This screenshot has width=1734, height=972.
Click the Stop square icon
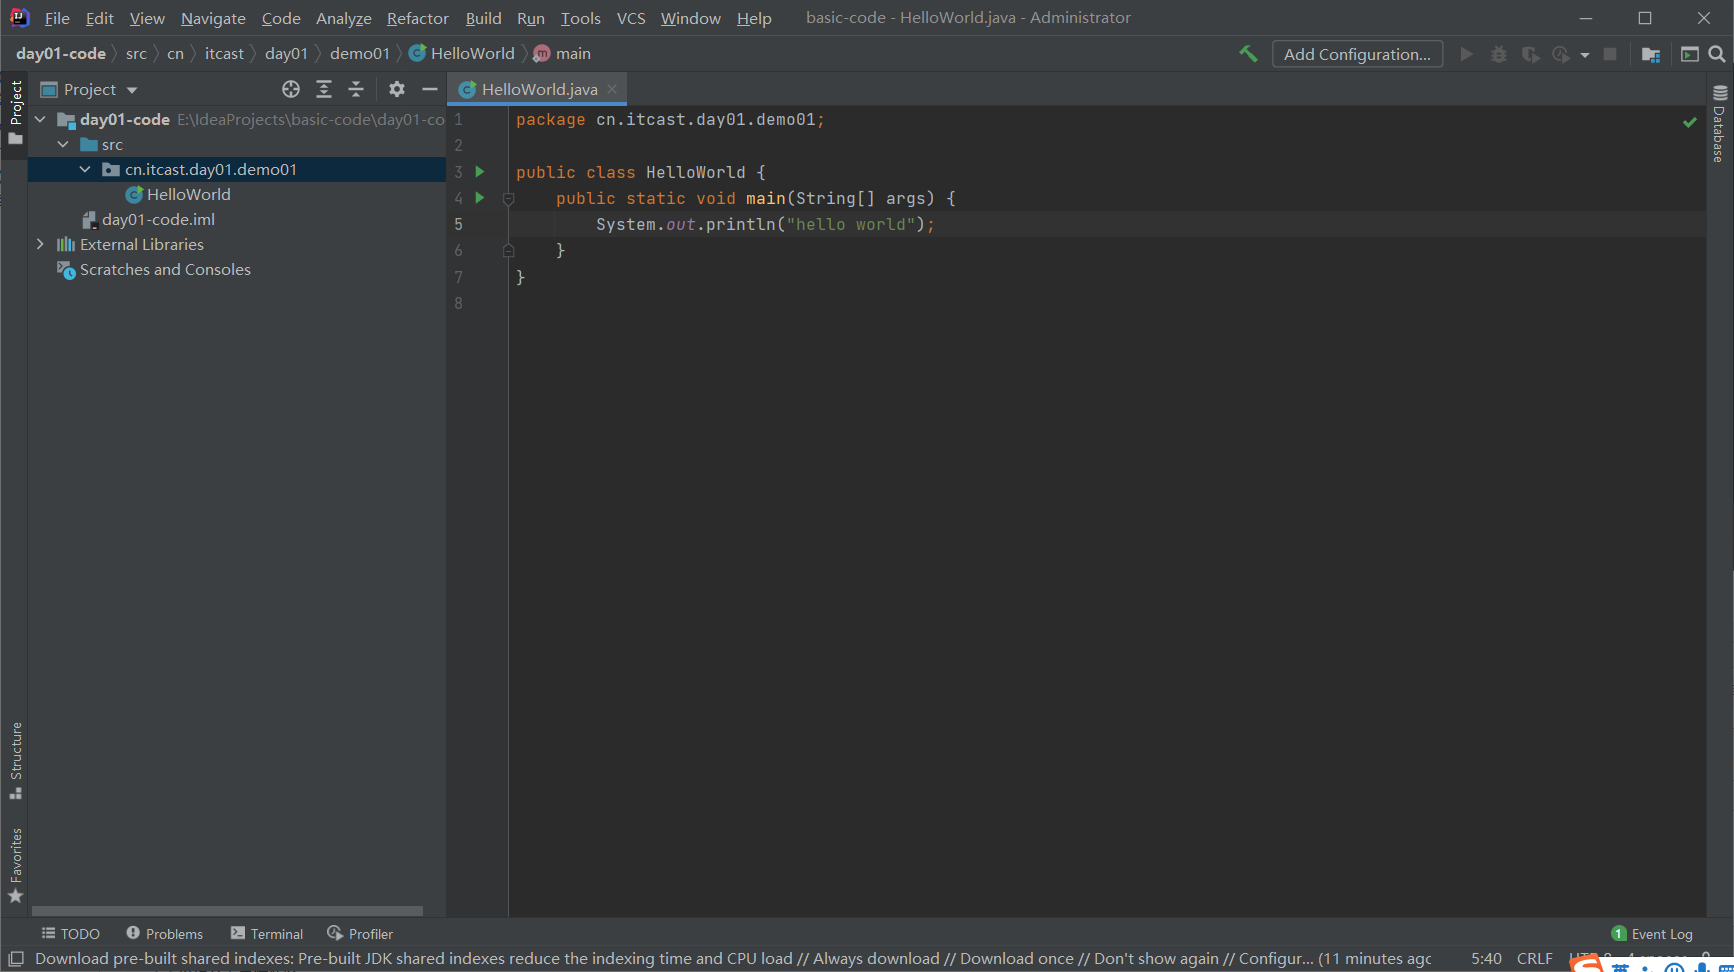pos(1610,54)
